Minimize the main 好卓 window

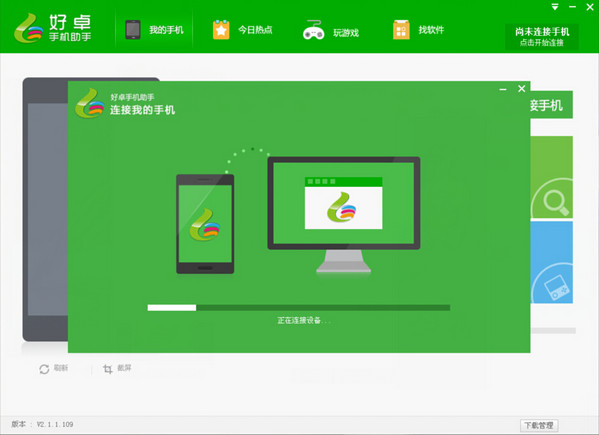pyautogui.click(x=572, y=7)
